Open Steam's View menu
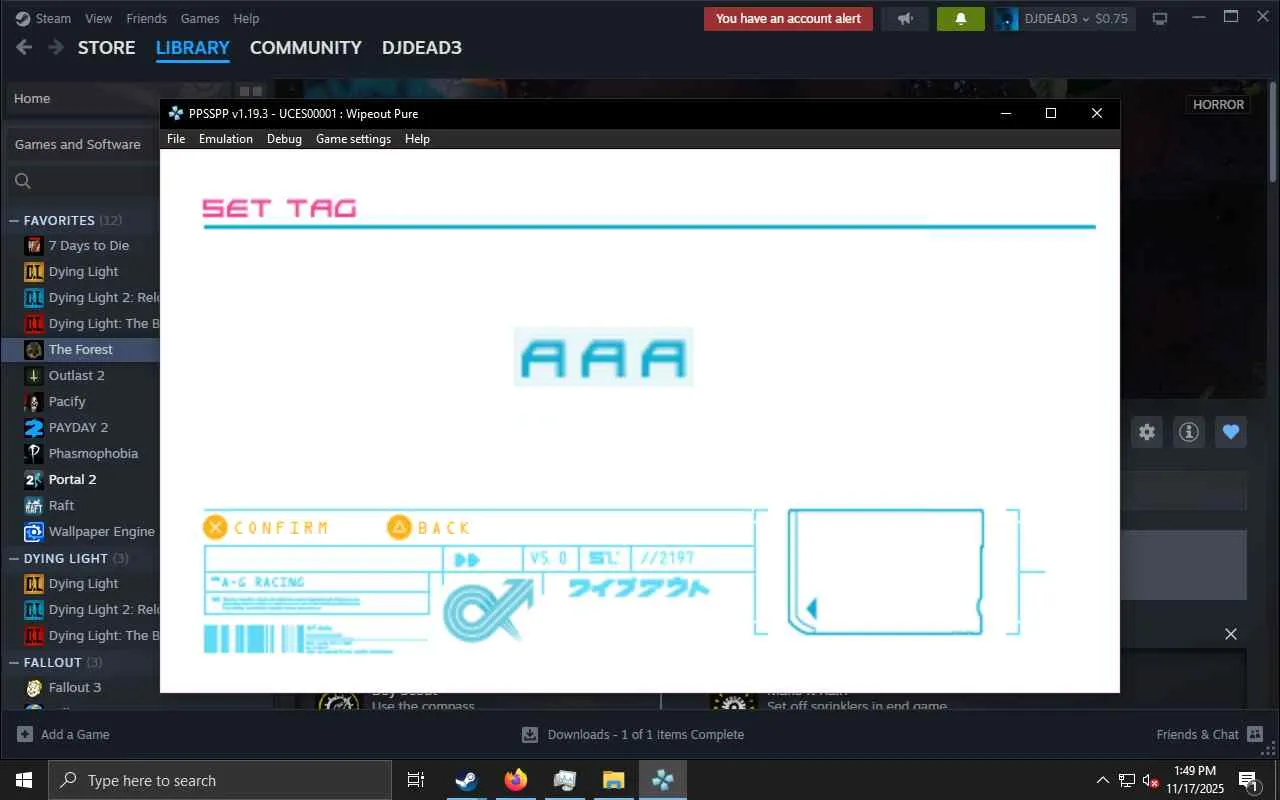Image resolution: width=1280 pixels, height=800 pixels. pyautogui.click(x=99, y=18)
